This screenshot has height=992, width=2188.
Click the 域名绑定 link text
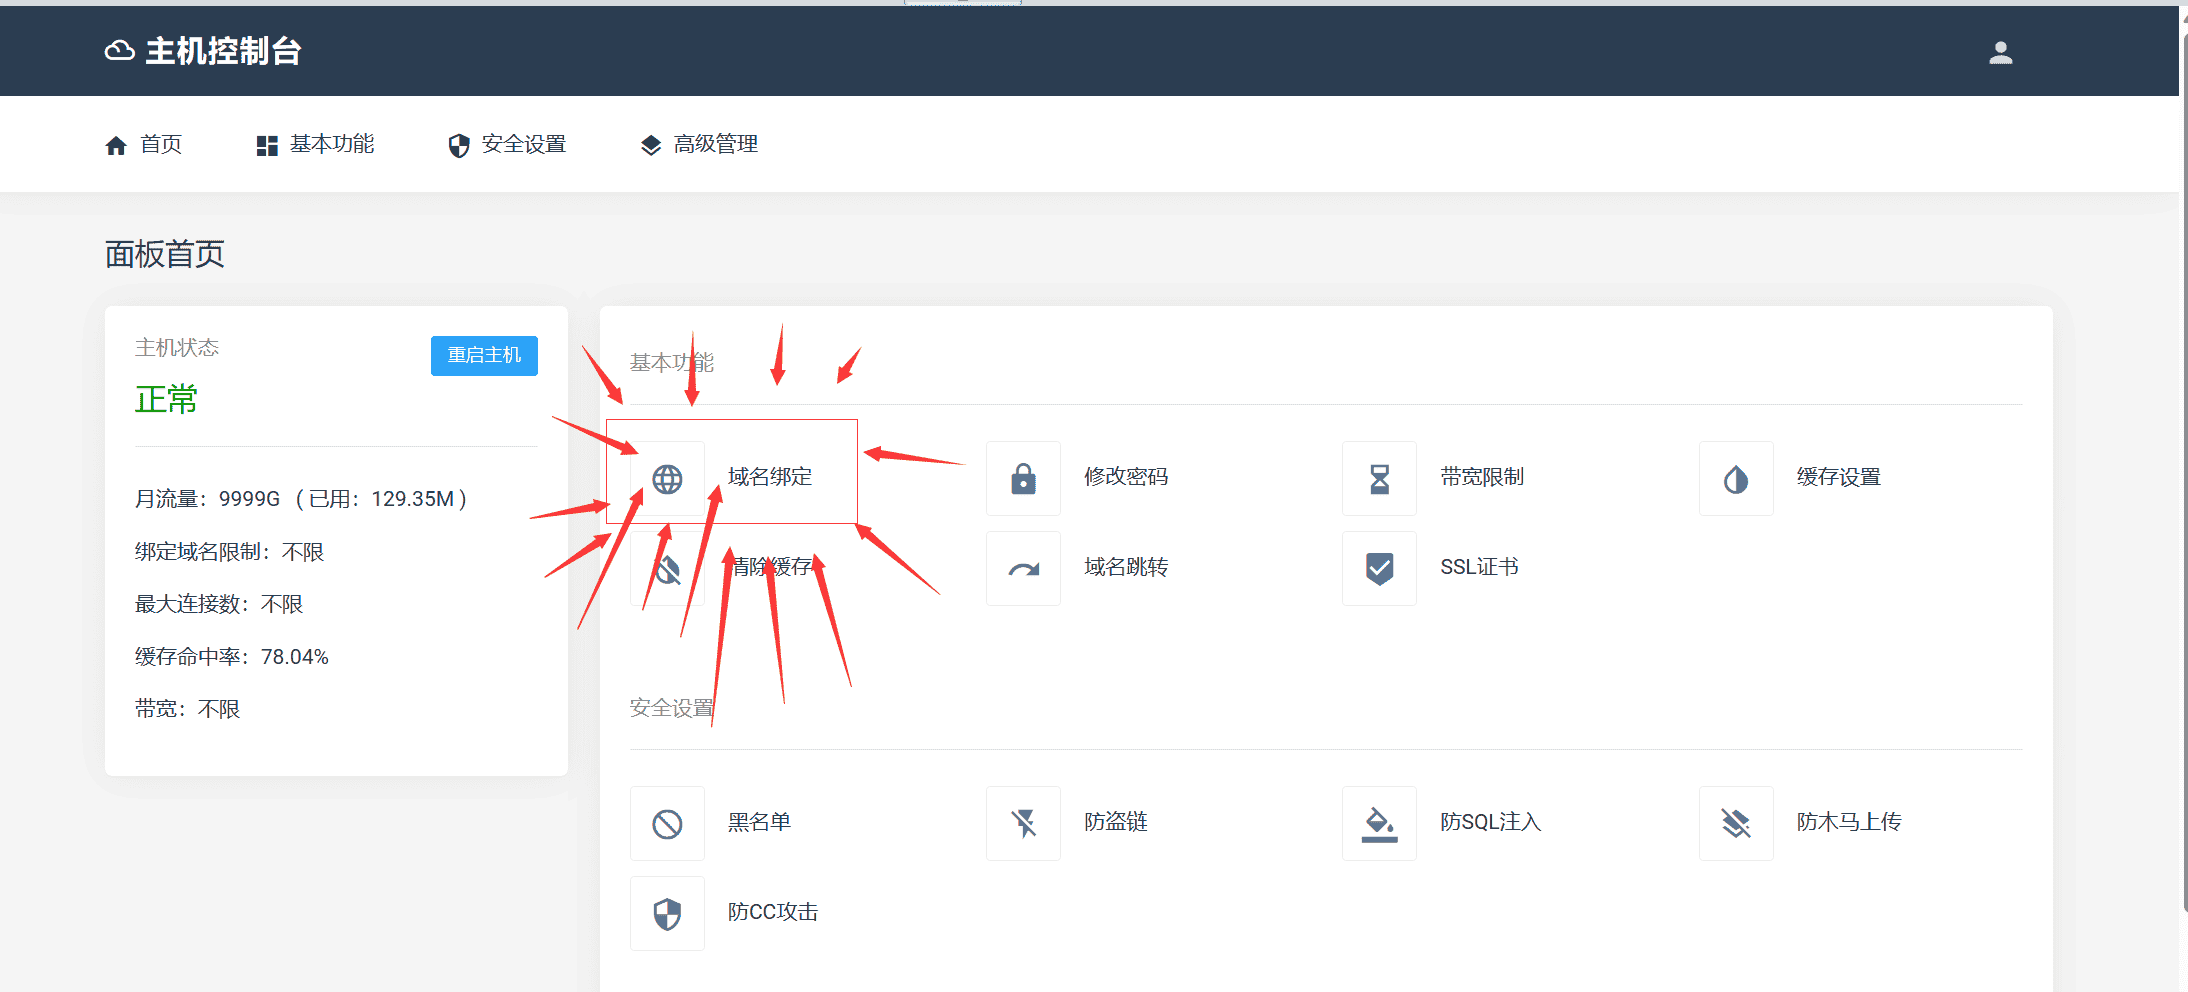(770, 477)
